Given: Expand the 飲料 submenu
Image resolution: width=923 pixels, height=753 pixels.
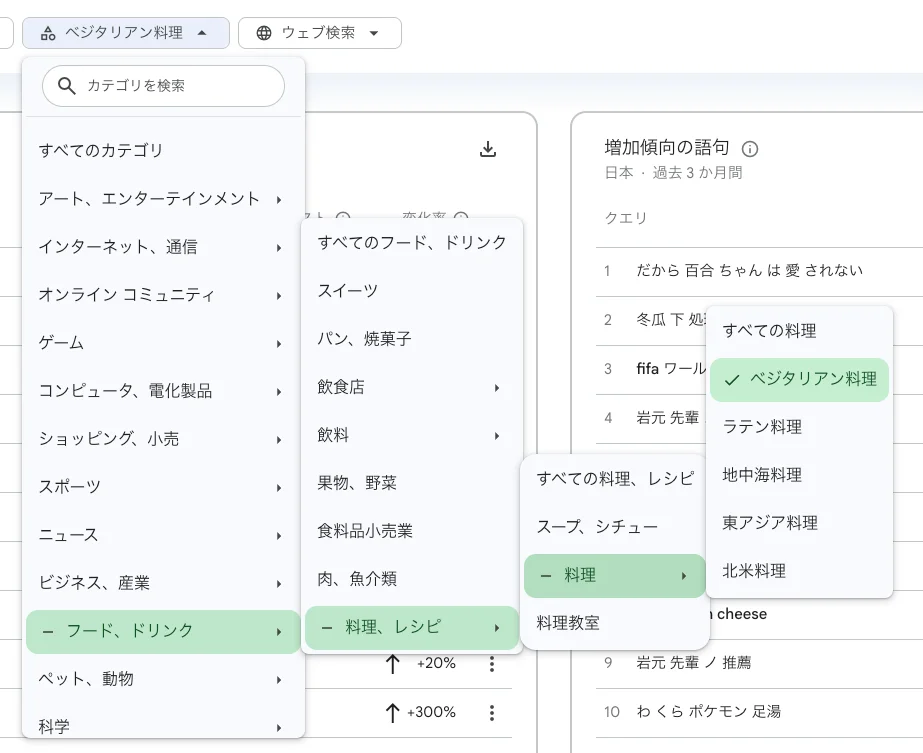Looking at the screenshot, I should [412, 436].
